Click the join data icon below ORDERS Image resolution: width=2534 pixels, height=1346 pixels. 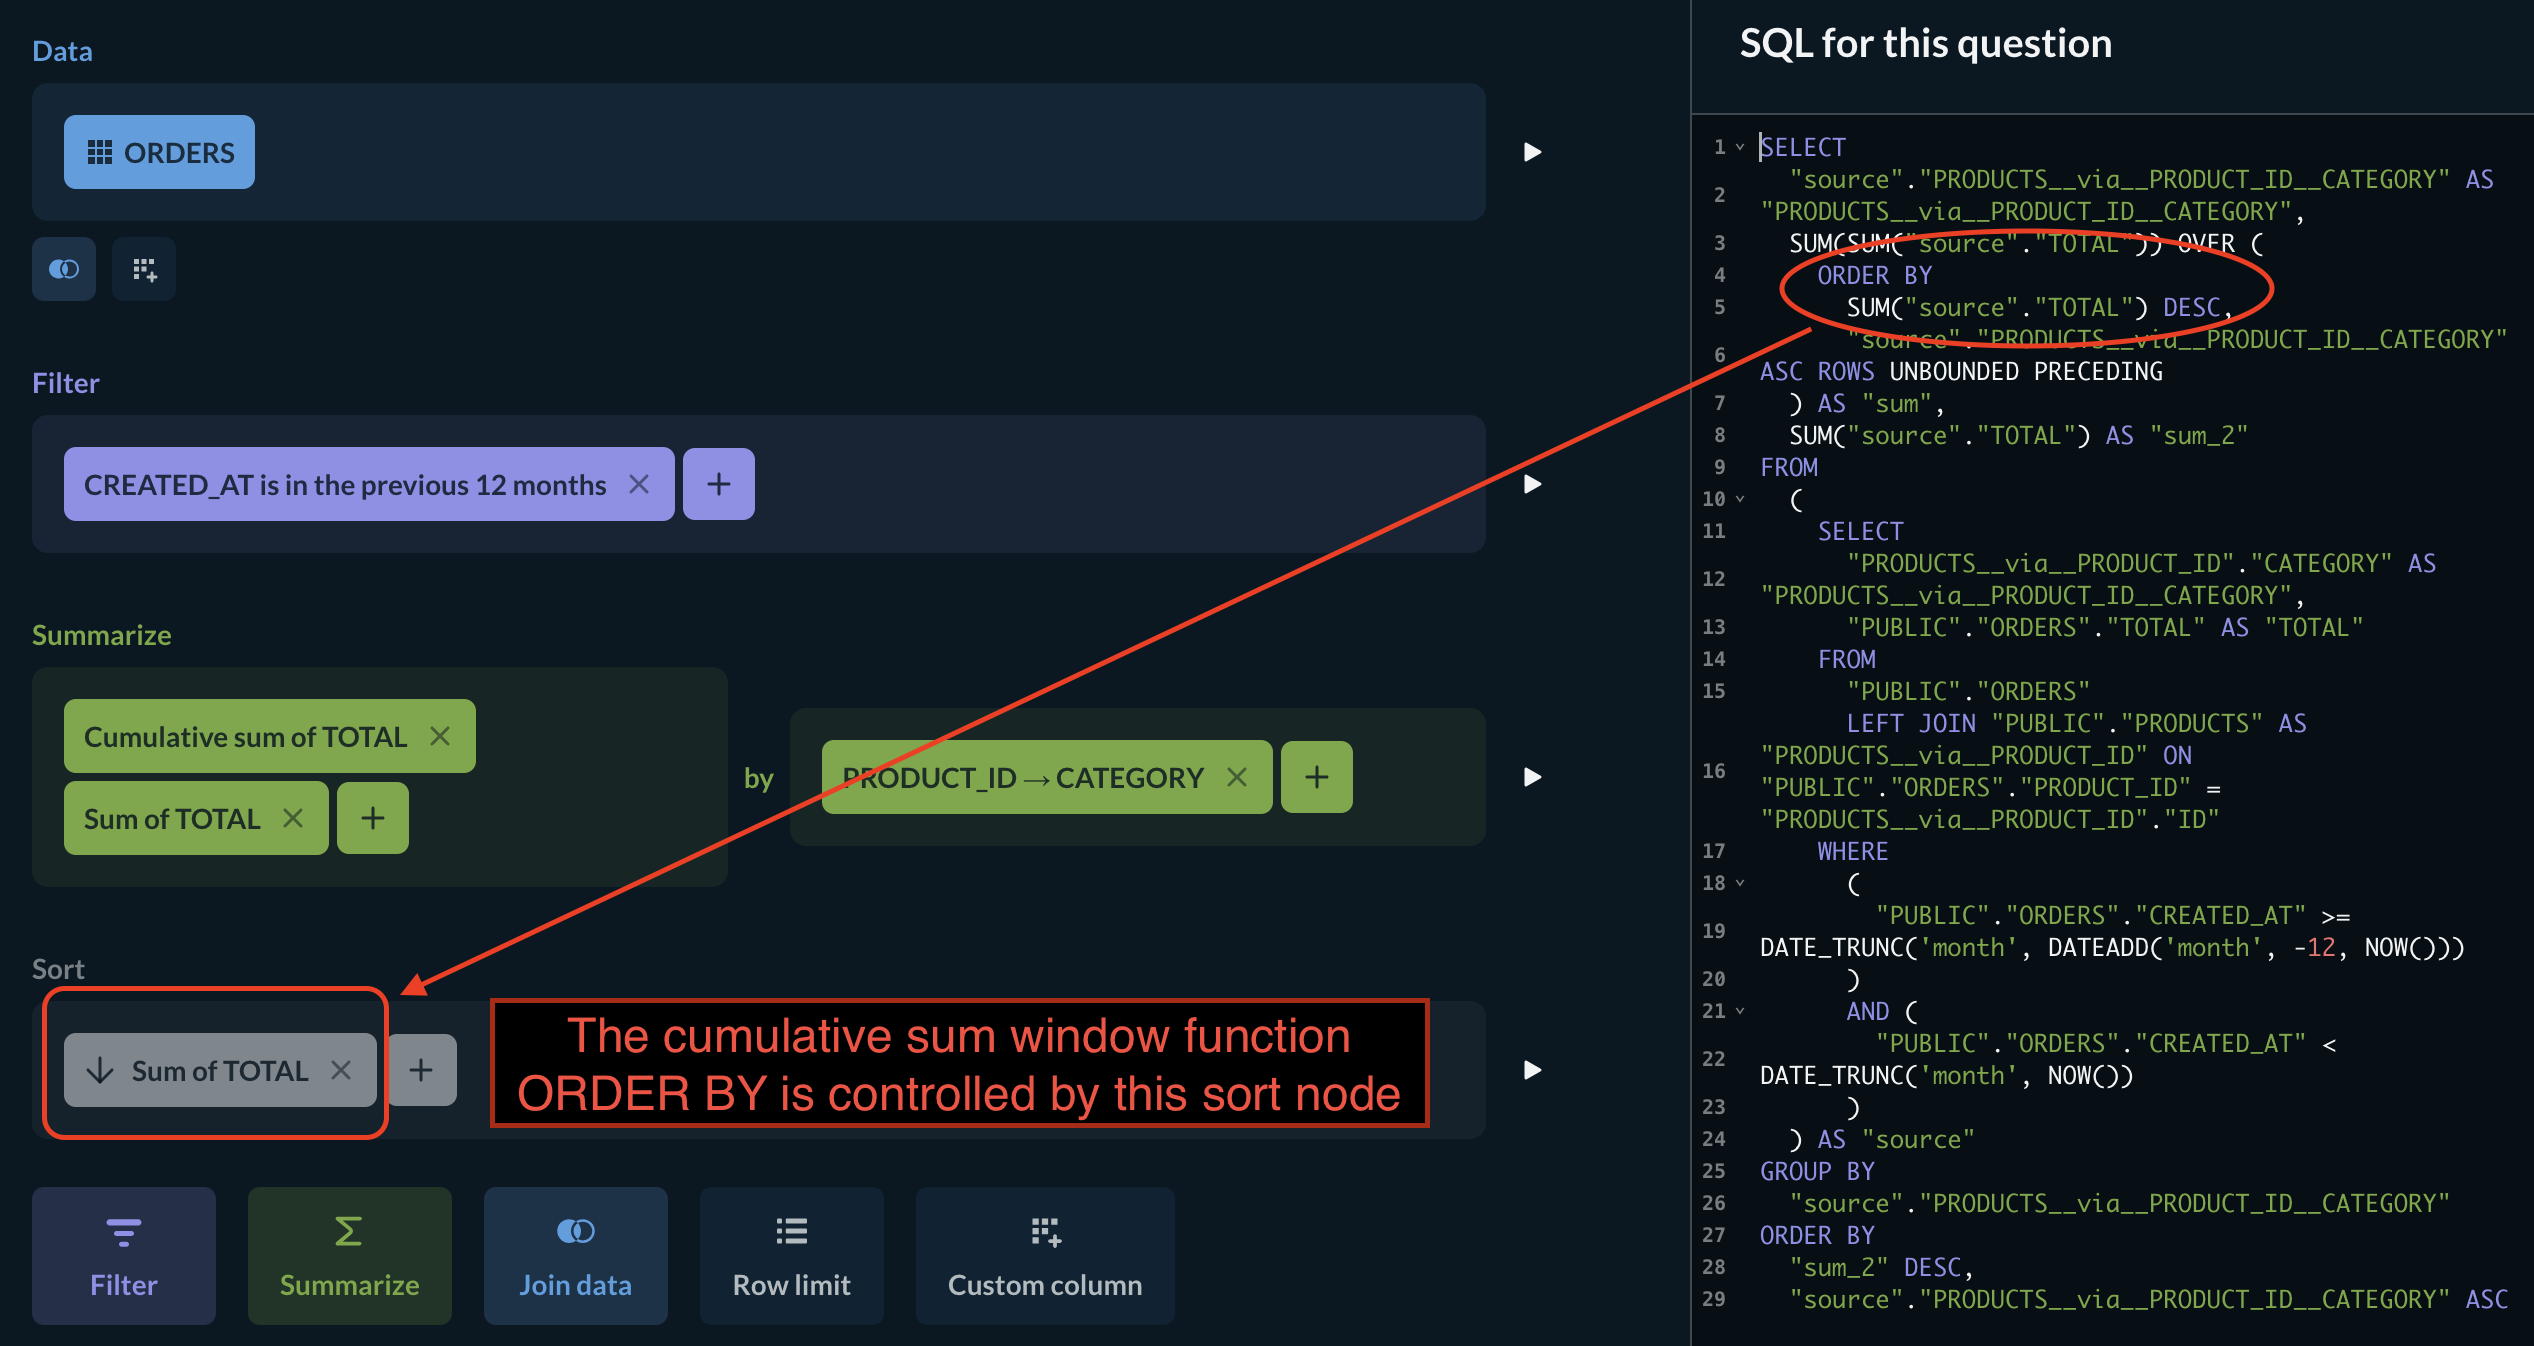tap(64, 269)
